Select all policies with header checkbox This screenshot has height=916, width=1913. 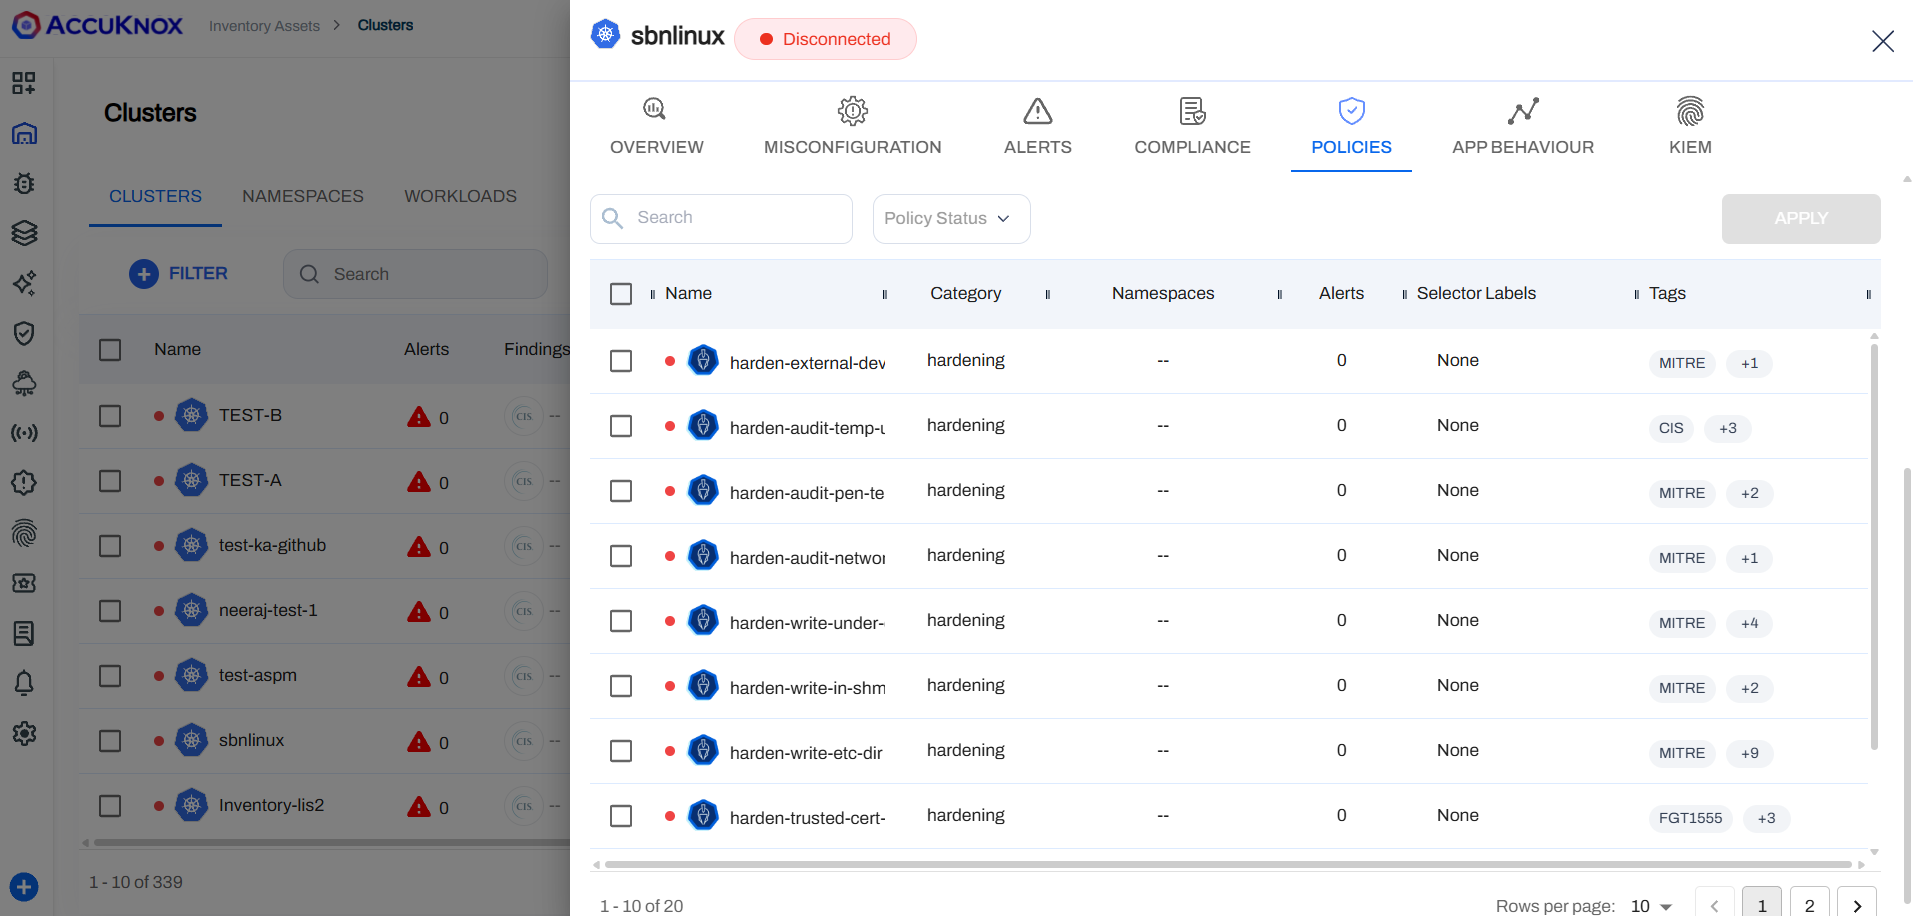click(x=621, y=294)
